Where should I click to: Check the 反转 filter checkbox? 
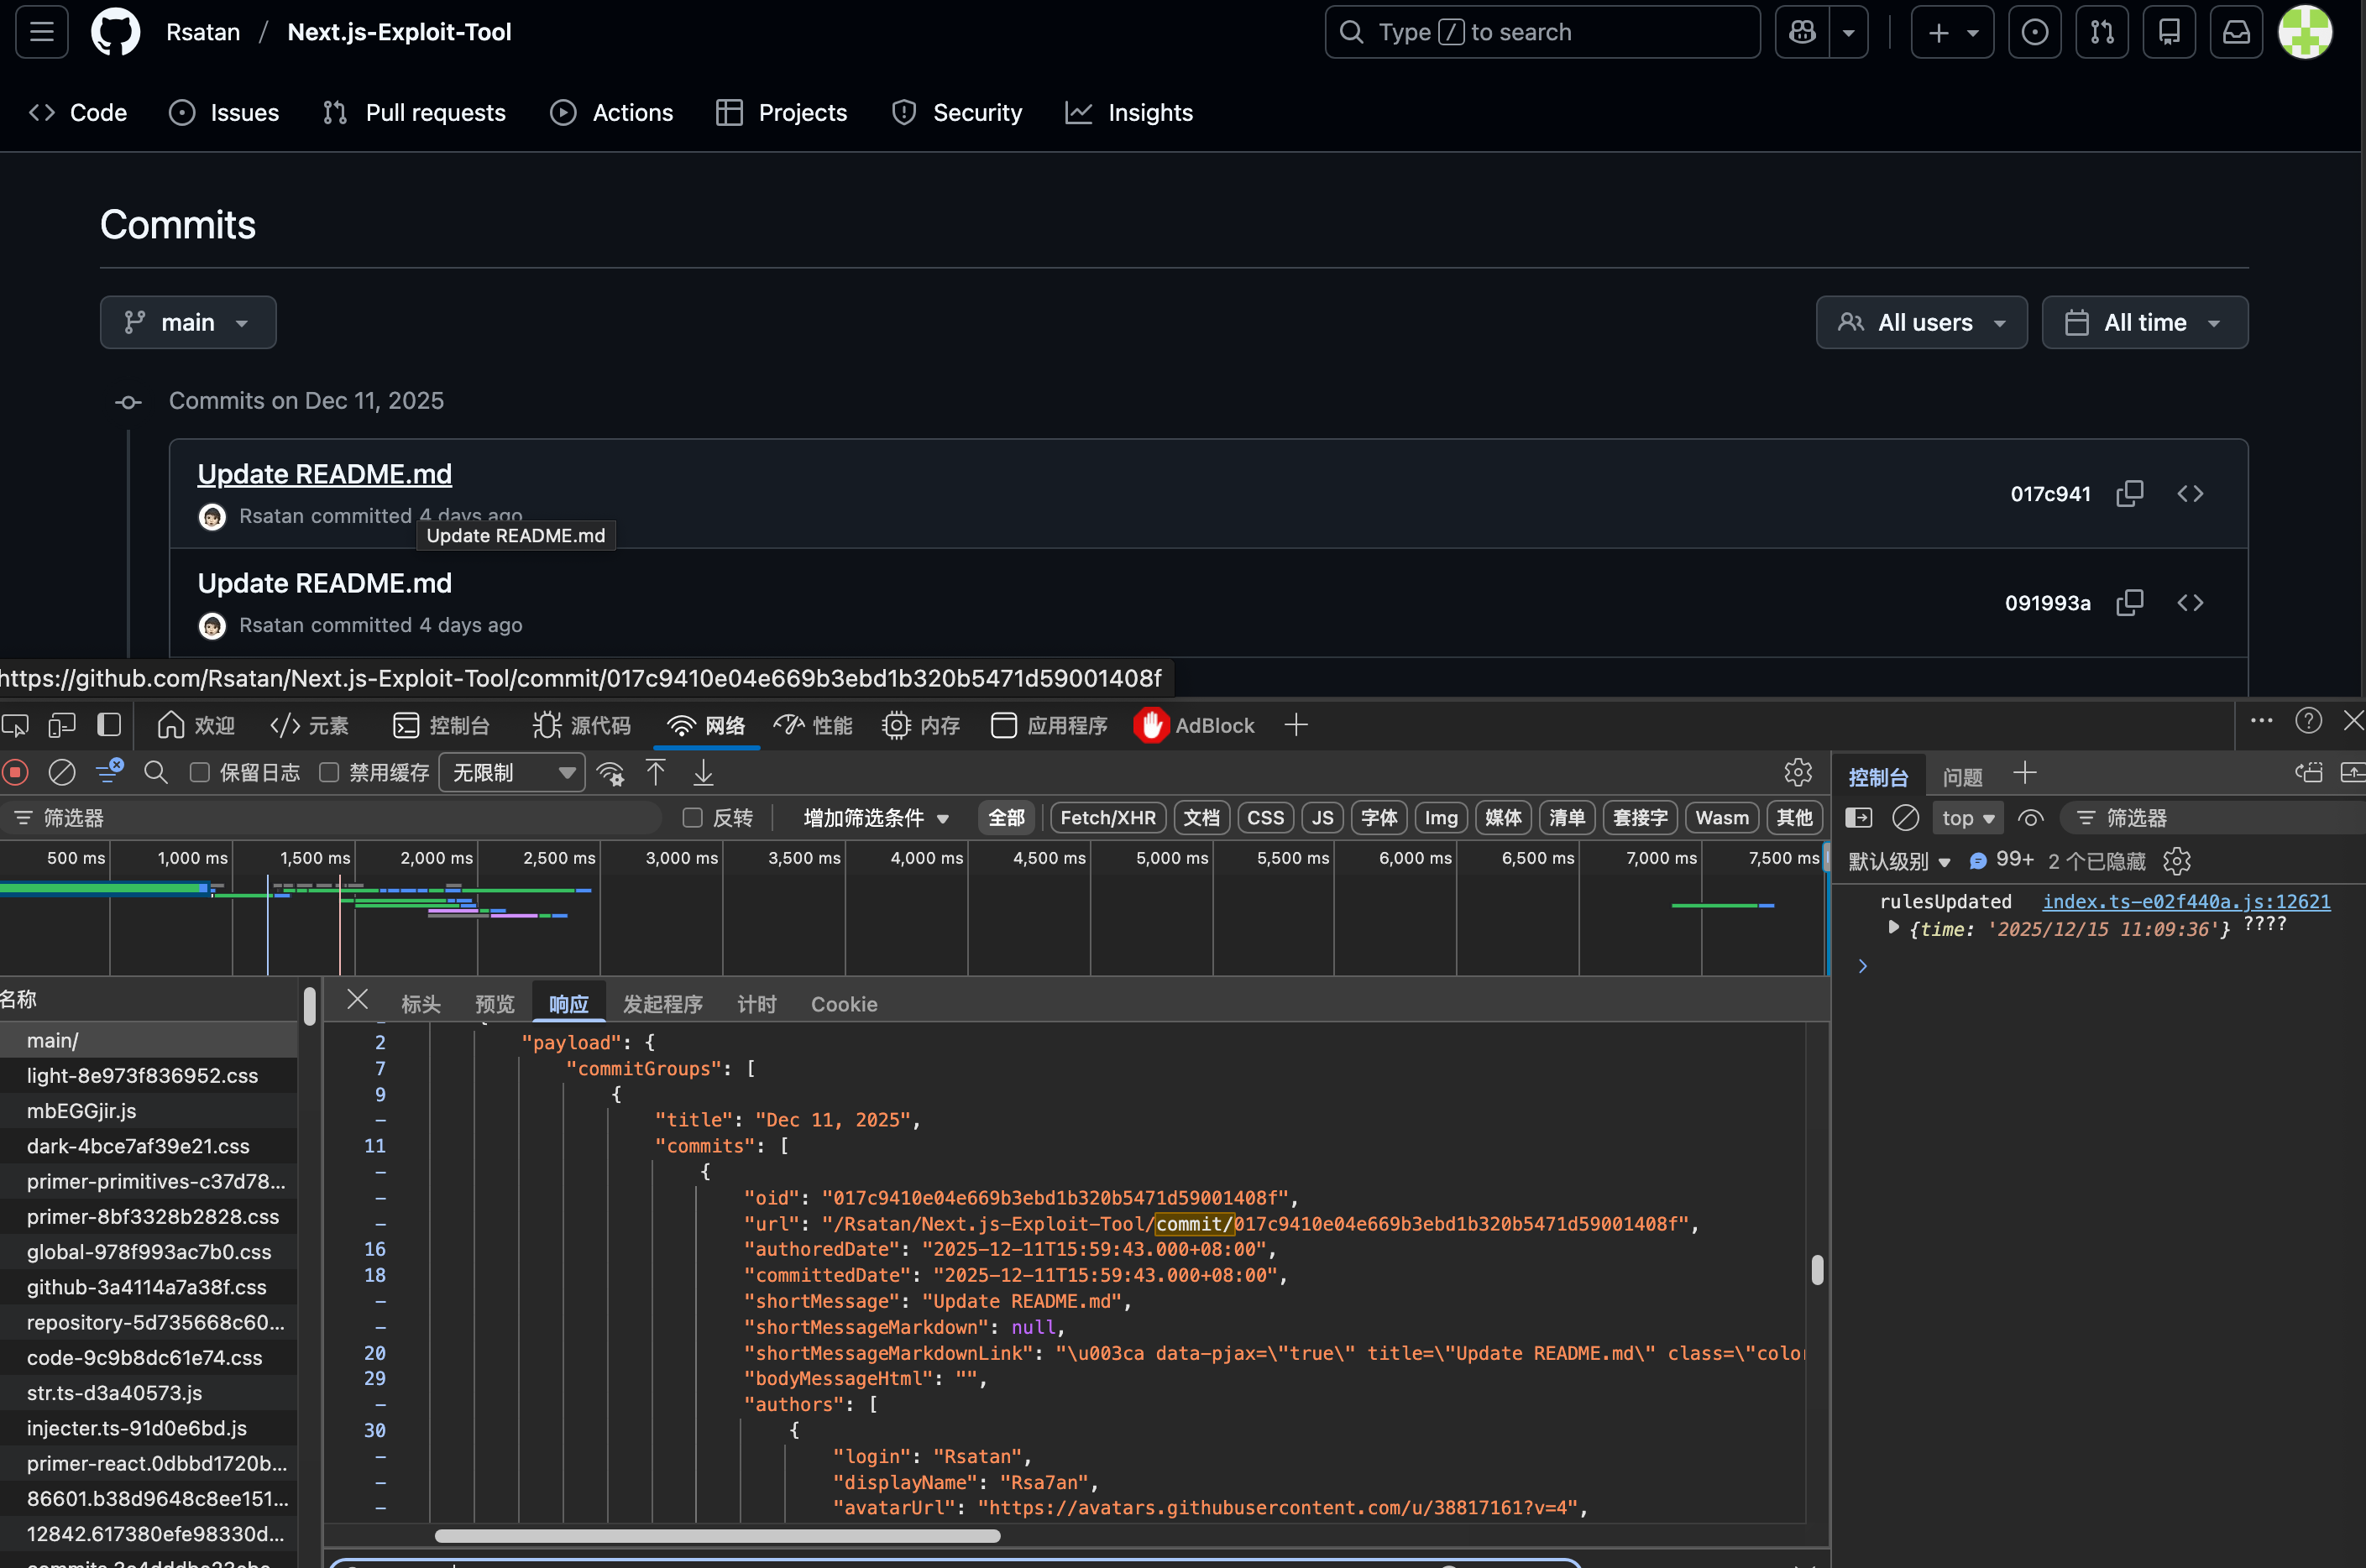pyautogui.click(x=692, y=818)
